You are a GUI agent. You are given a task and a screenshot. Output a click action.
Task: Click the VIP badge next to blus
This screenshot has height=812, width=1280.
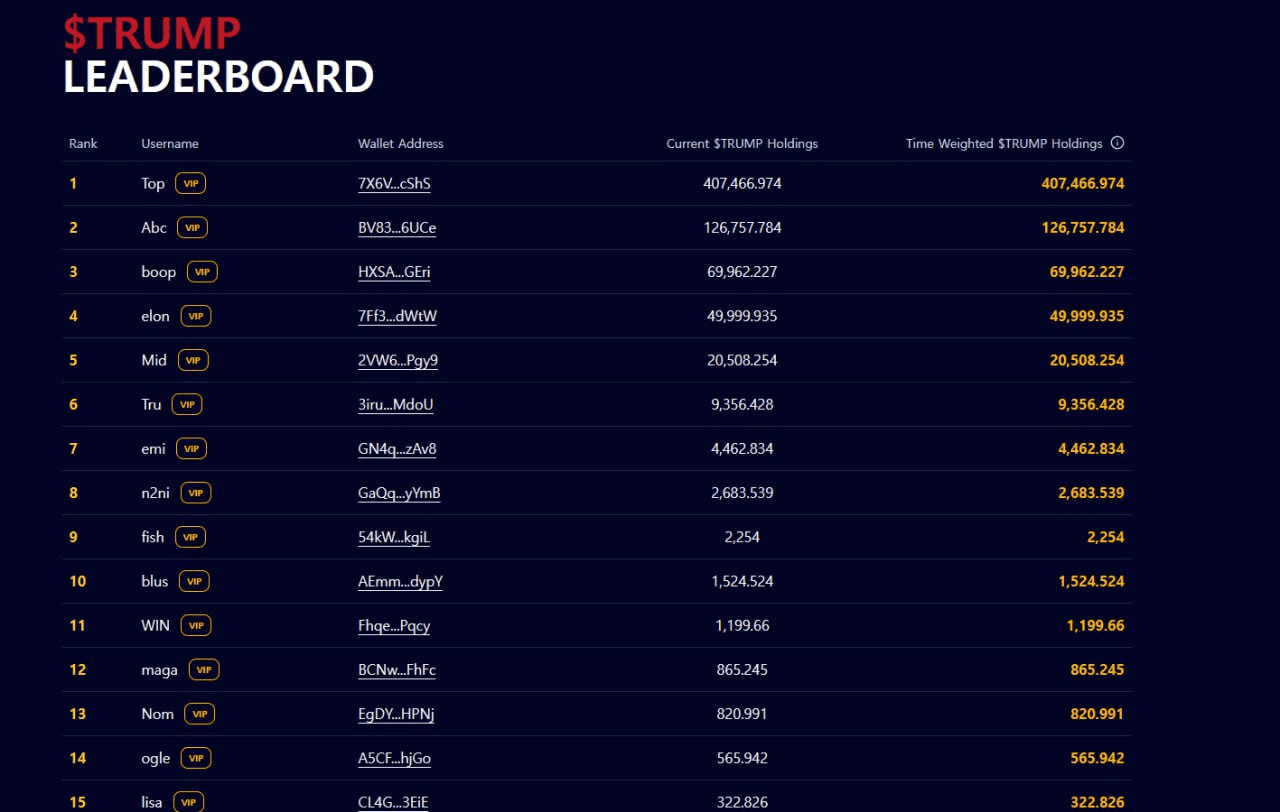(195, 581)
